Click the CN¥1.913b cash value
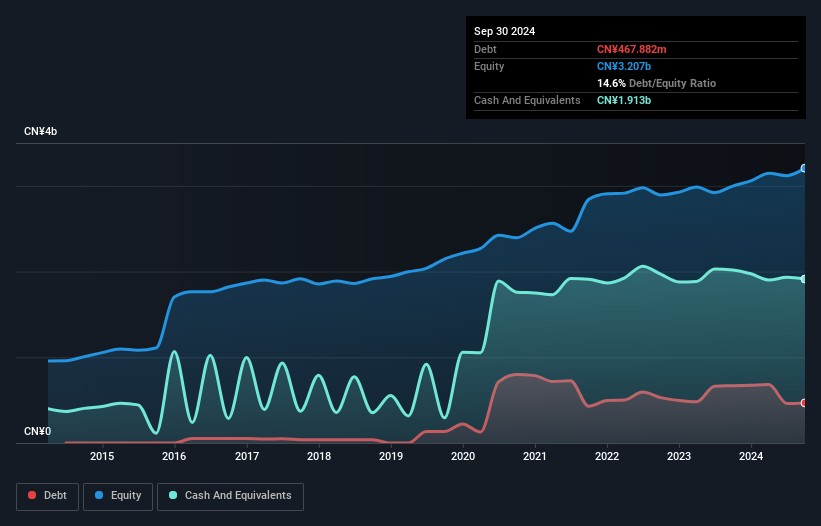821x526 pixels. tap(624, 100)
